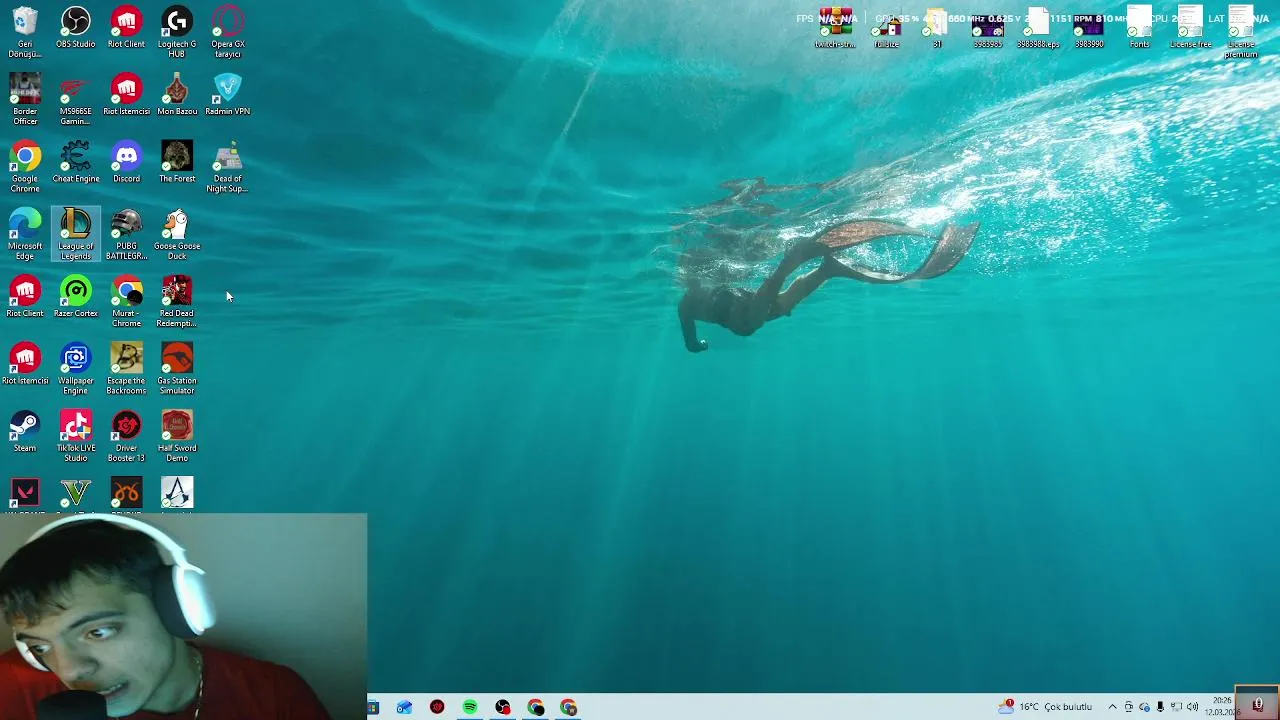Viewport: 1280px width, 720px height.
Task: Open the Goose Goose Duck icon
Action: coord(177,234)
